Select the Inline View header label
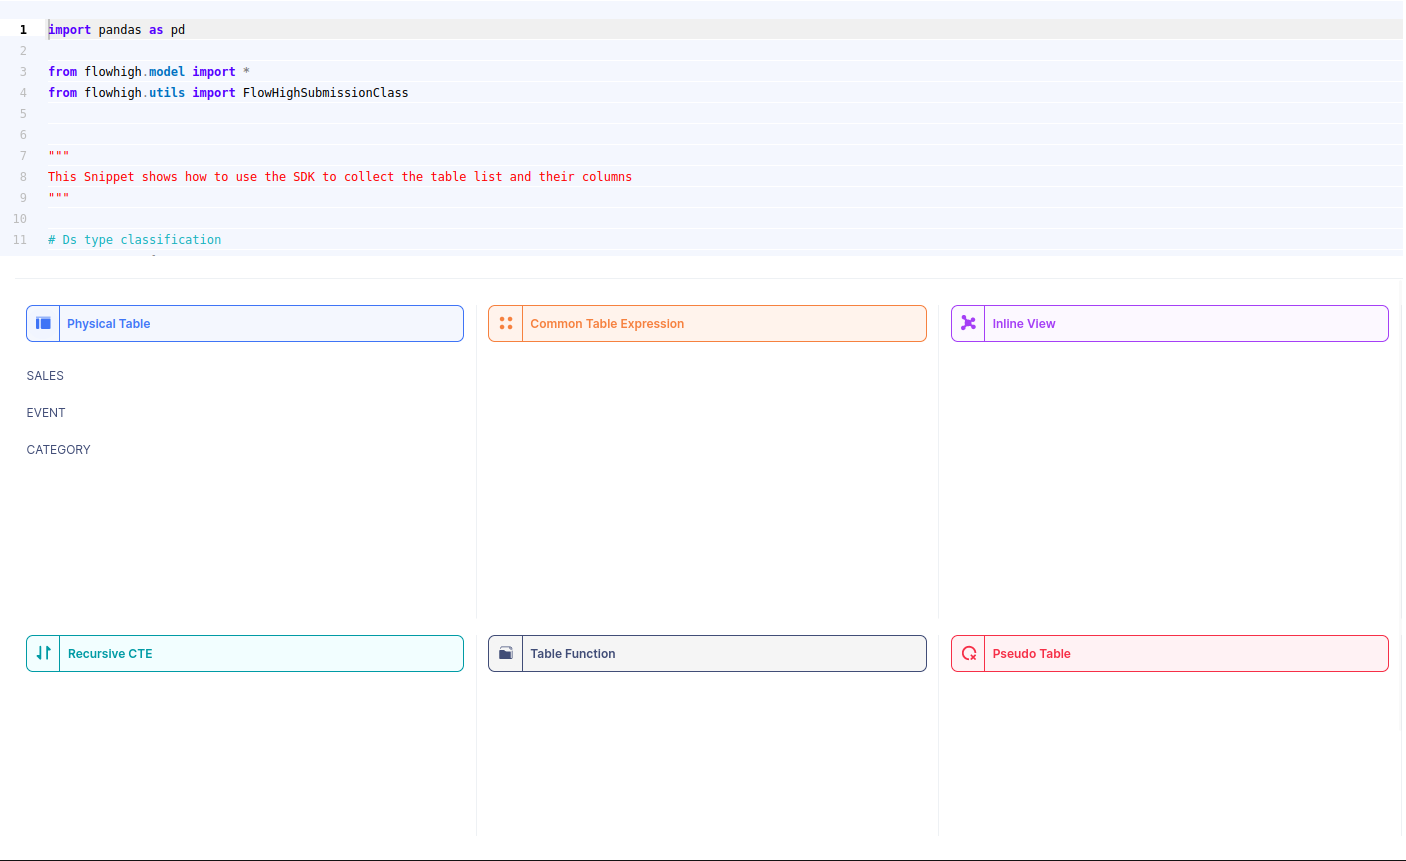This screenshot has width=1406, height=861. pos(1024,324)
